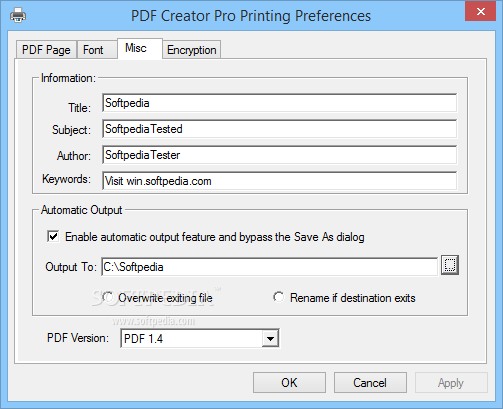
Task: Focus the Author text box
Action: [279, 155]
